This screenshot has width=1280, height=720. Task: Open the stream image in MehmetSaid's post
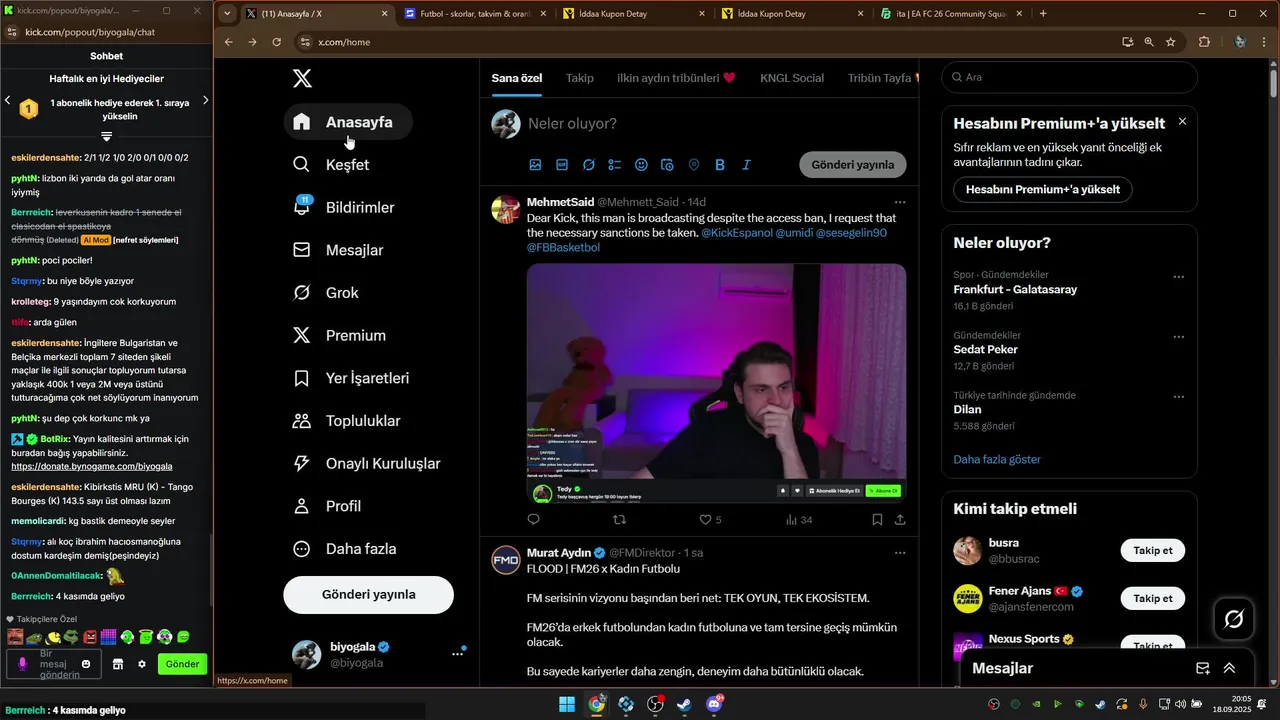(717, 384)
